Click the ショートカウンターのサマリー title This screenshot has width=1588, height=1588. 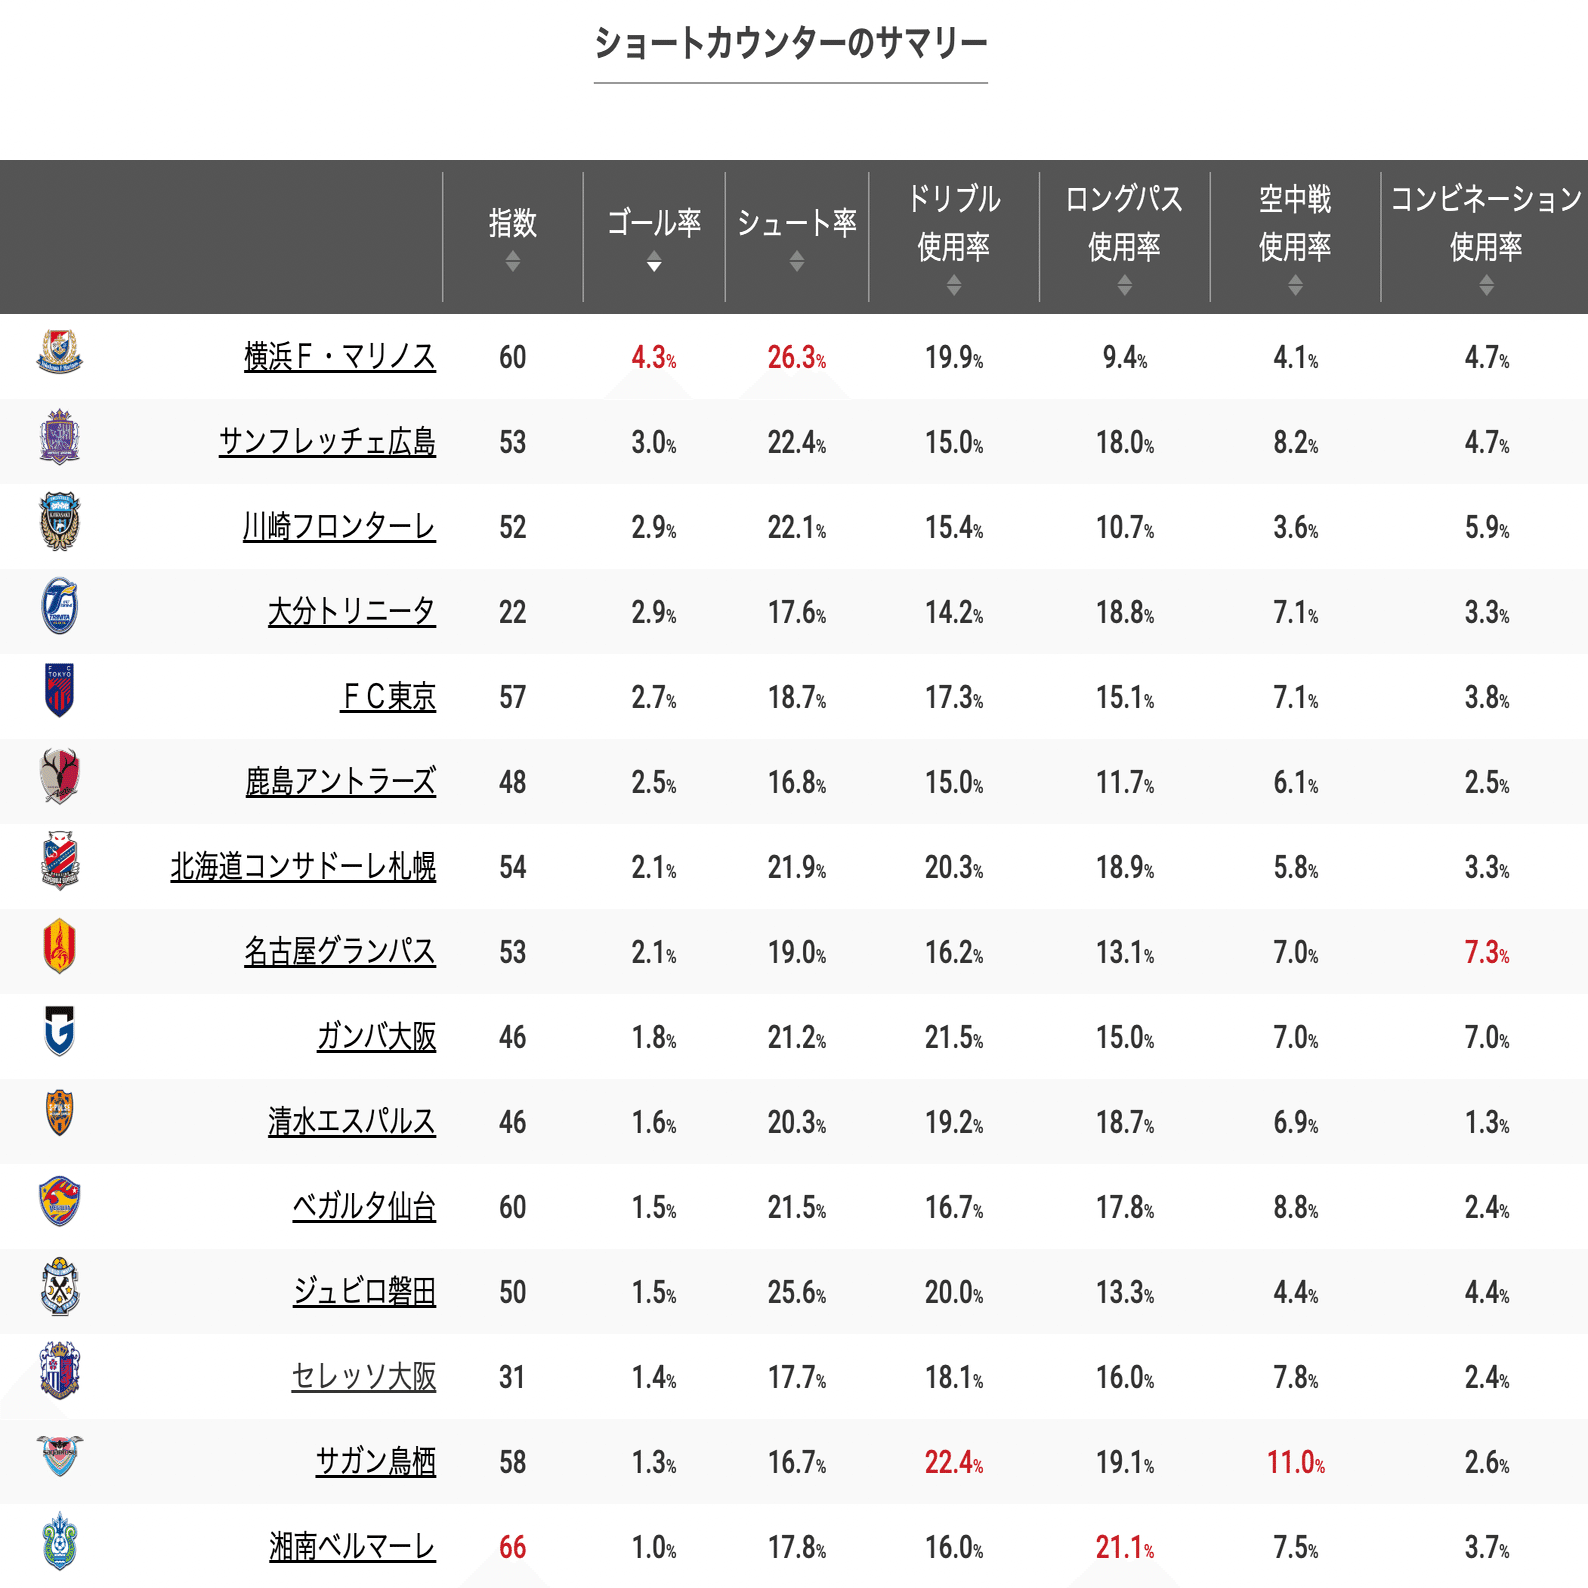tap(791, 42)
